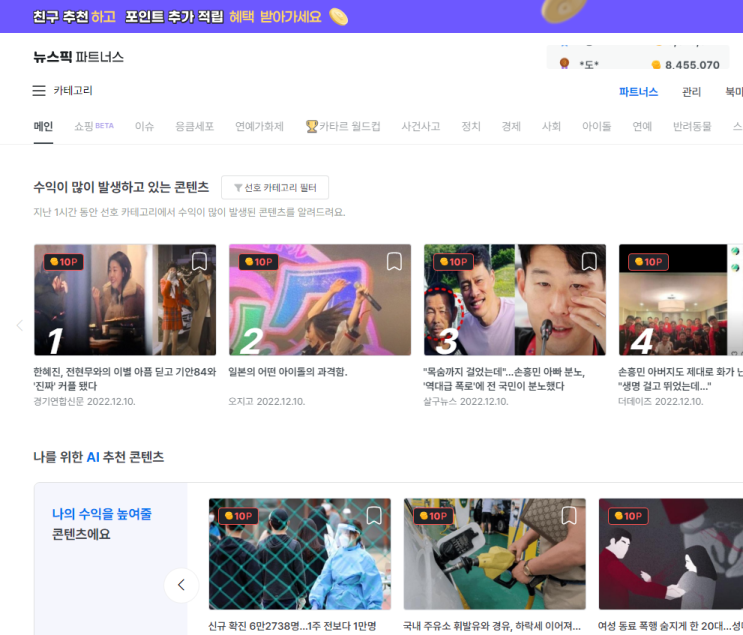Click the 10P badge on the 주유소 card
This screenshot has height=635, width=743.
(x=433, y=516)
